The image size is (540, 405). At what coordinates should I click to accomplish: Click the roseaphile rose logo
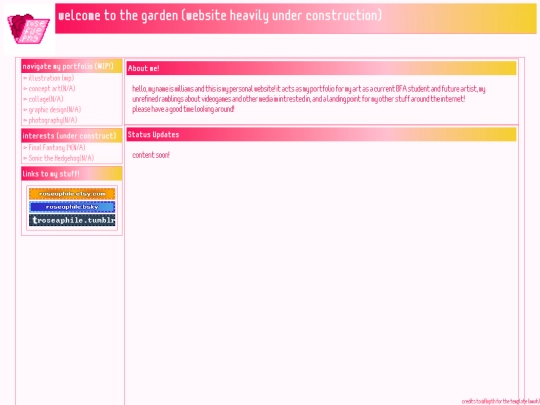(29, 29)
